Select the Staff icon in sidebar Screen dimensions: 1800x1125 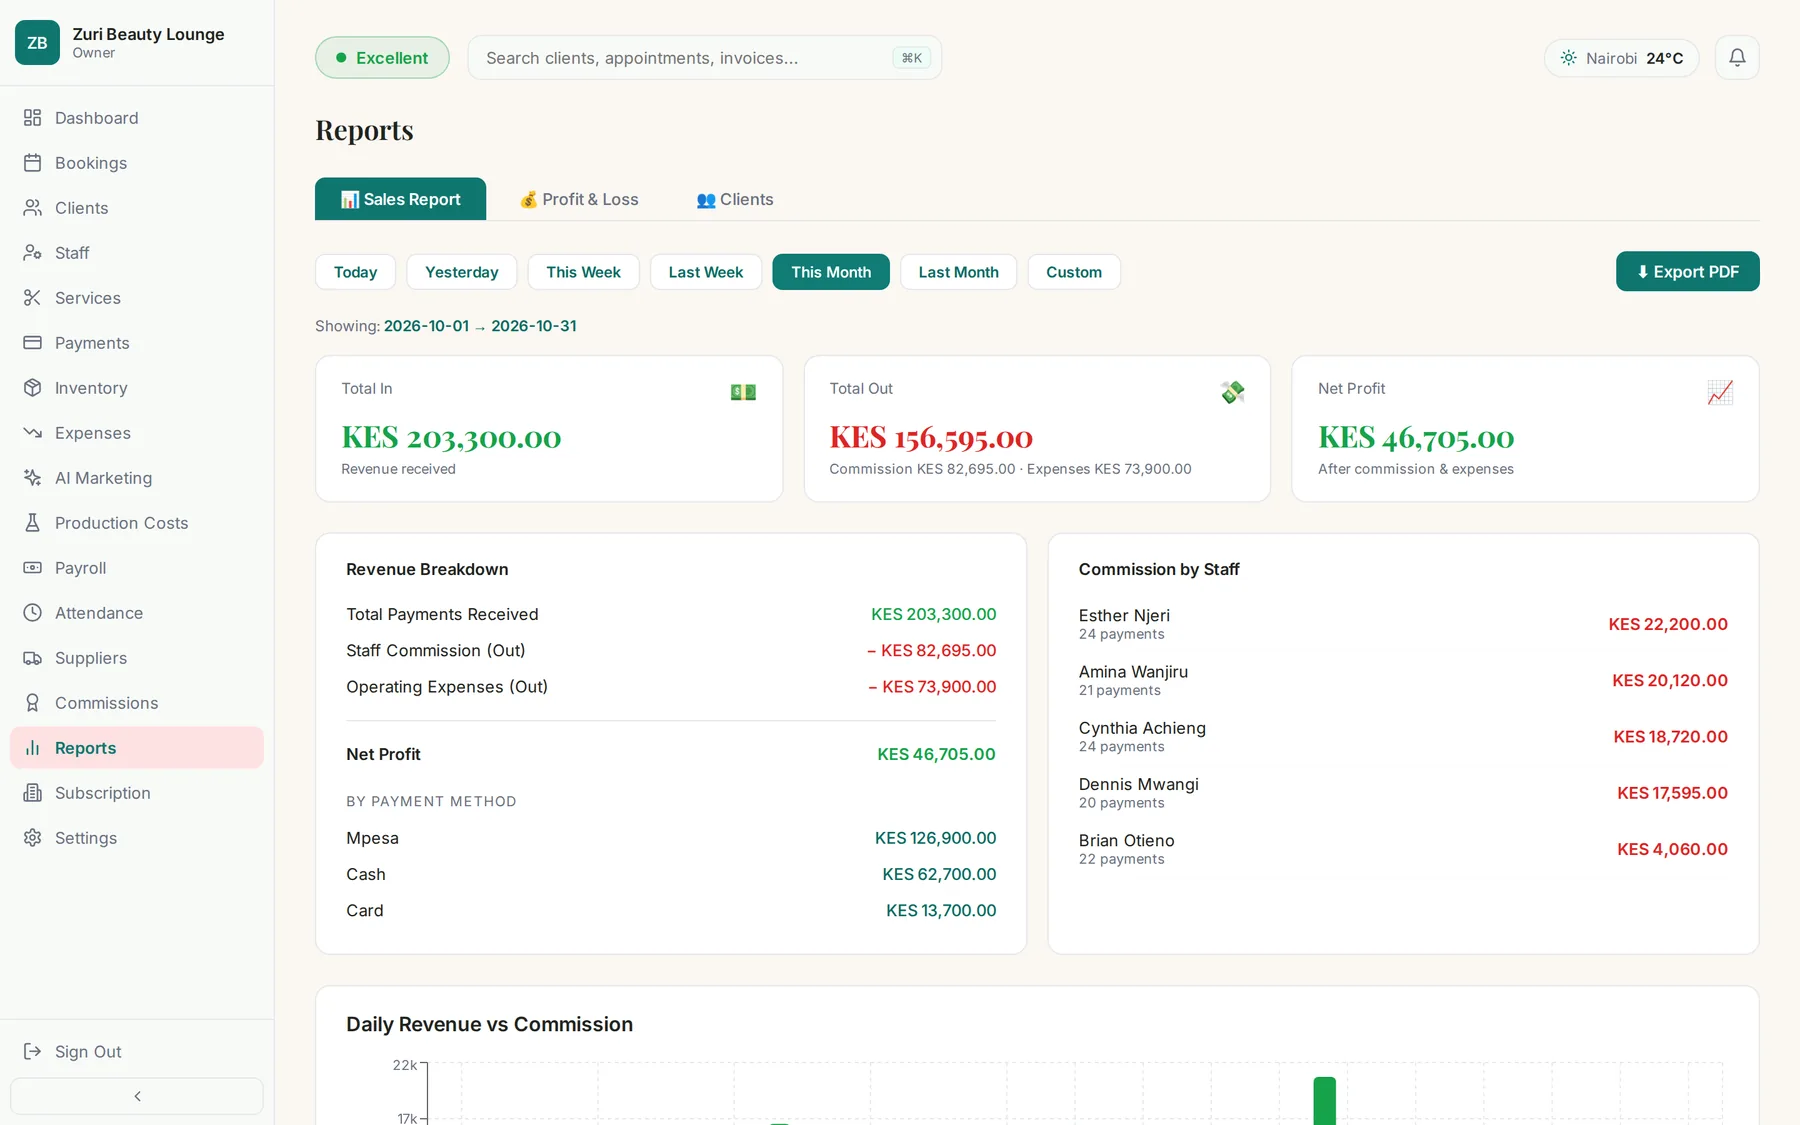pyautogui.click(x=33, y=253)
